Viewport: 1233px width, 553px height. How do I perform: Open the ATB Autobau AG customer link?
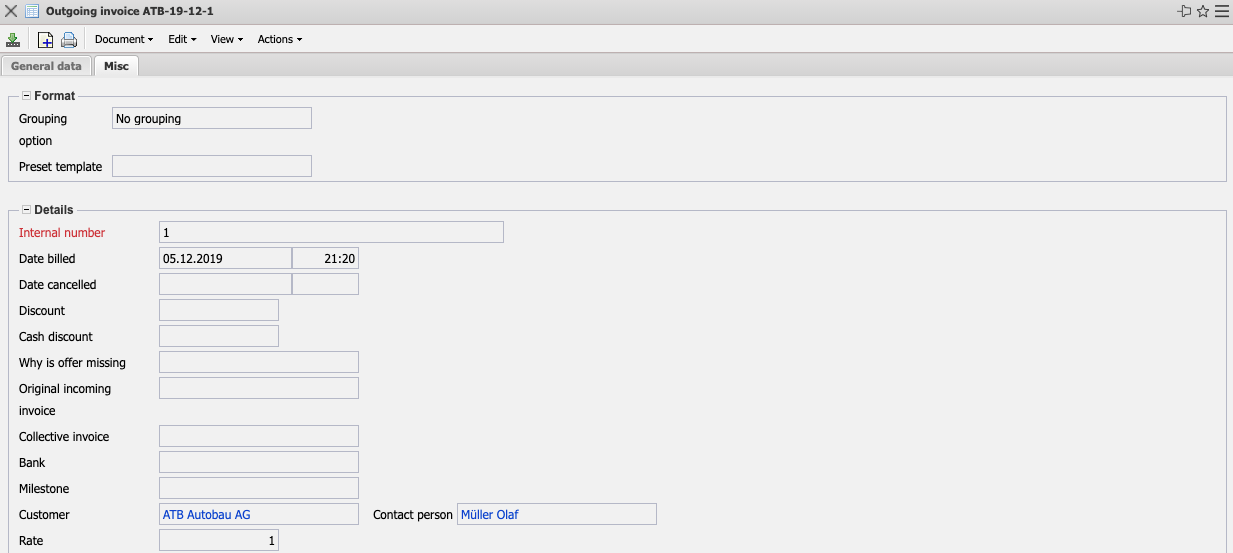coord(207,515)
